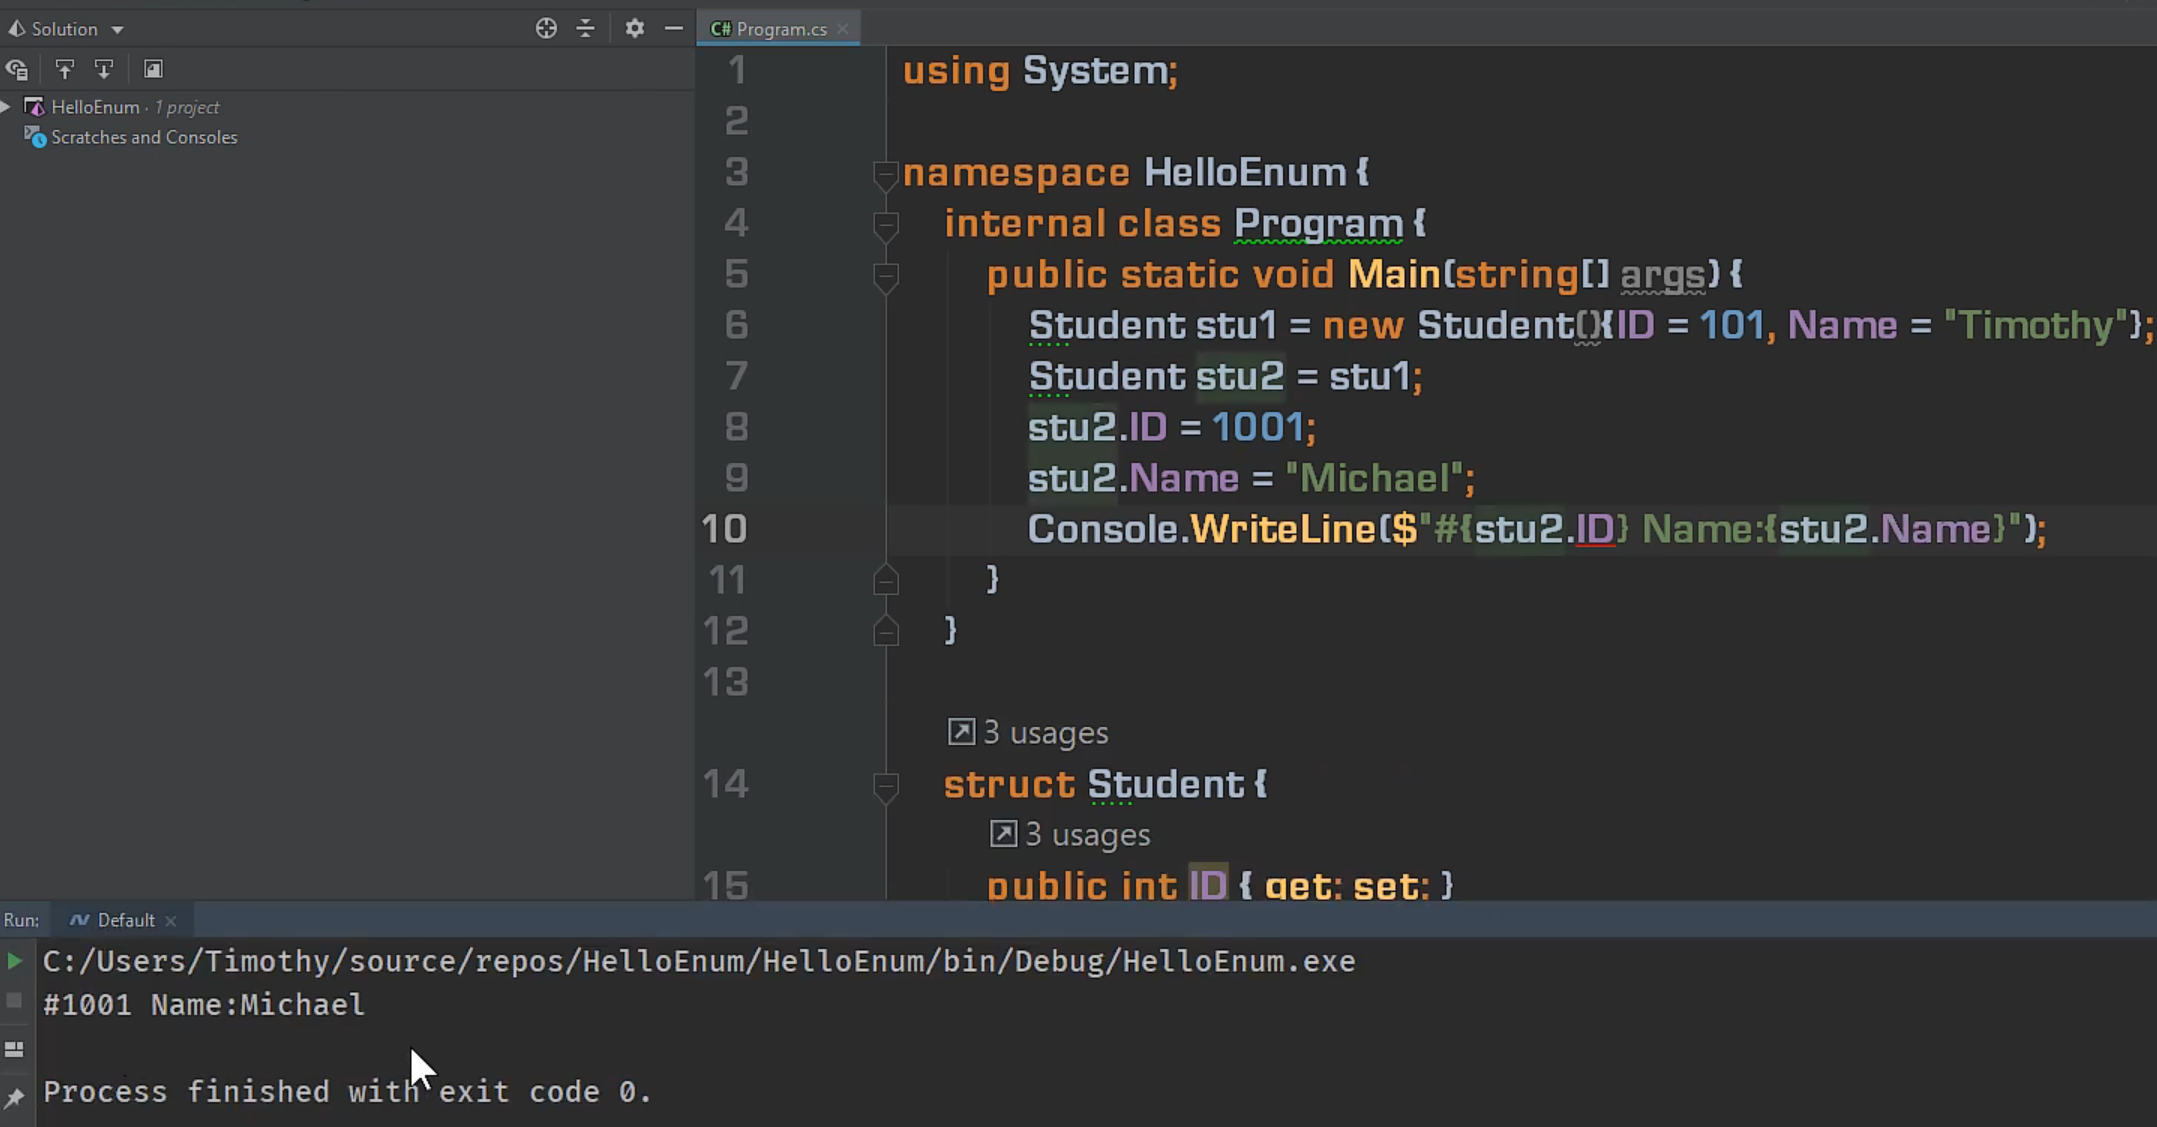This screenshot has width=2157, height=1127.
Task: Collapse the class Program fold marker
Action: (885, 225)
